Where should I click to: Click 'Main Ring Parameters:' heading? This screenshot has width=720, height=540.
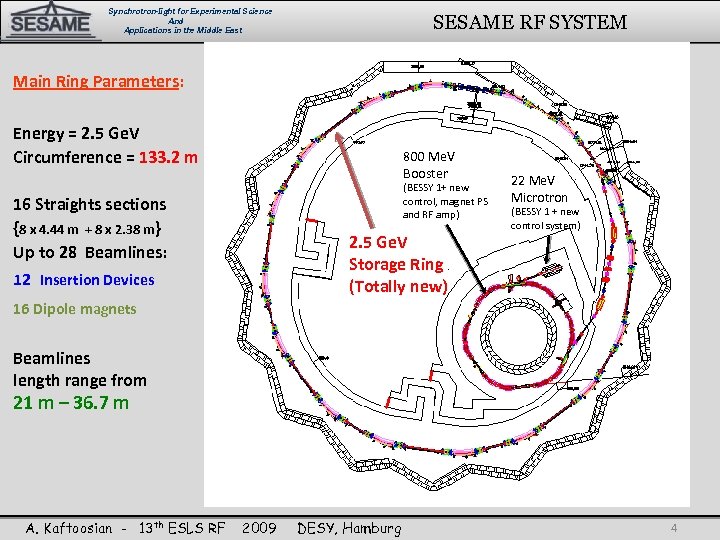(x=98, y=82)
